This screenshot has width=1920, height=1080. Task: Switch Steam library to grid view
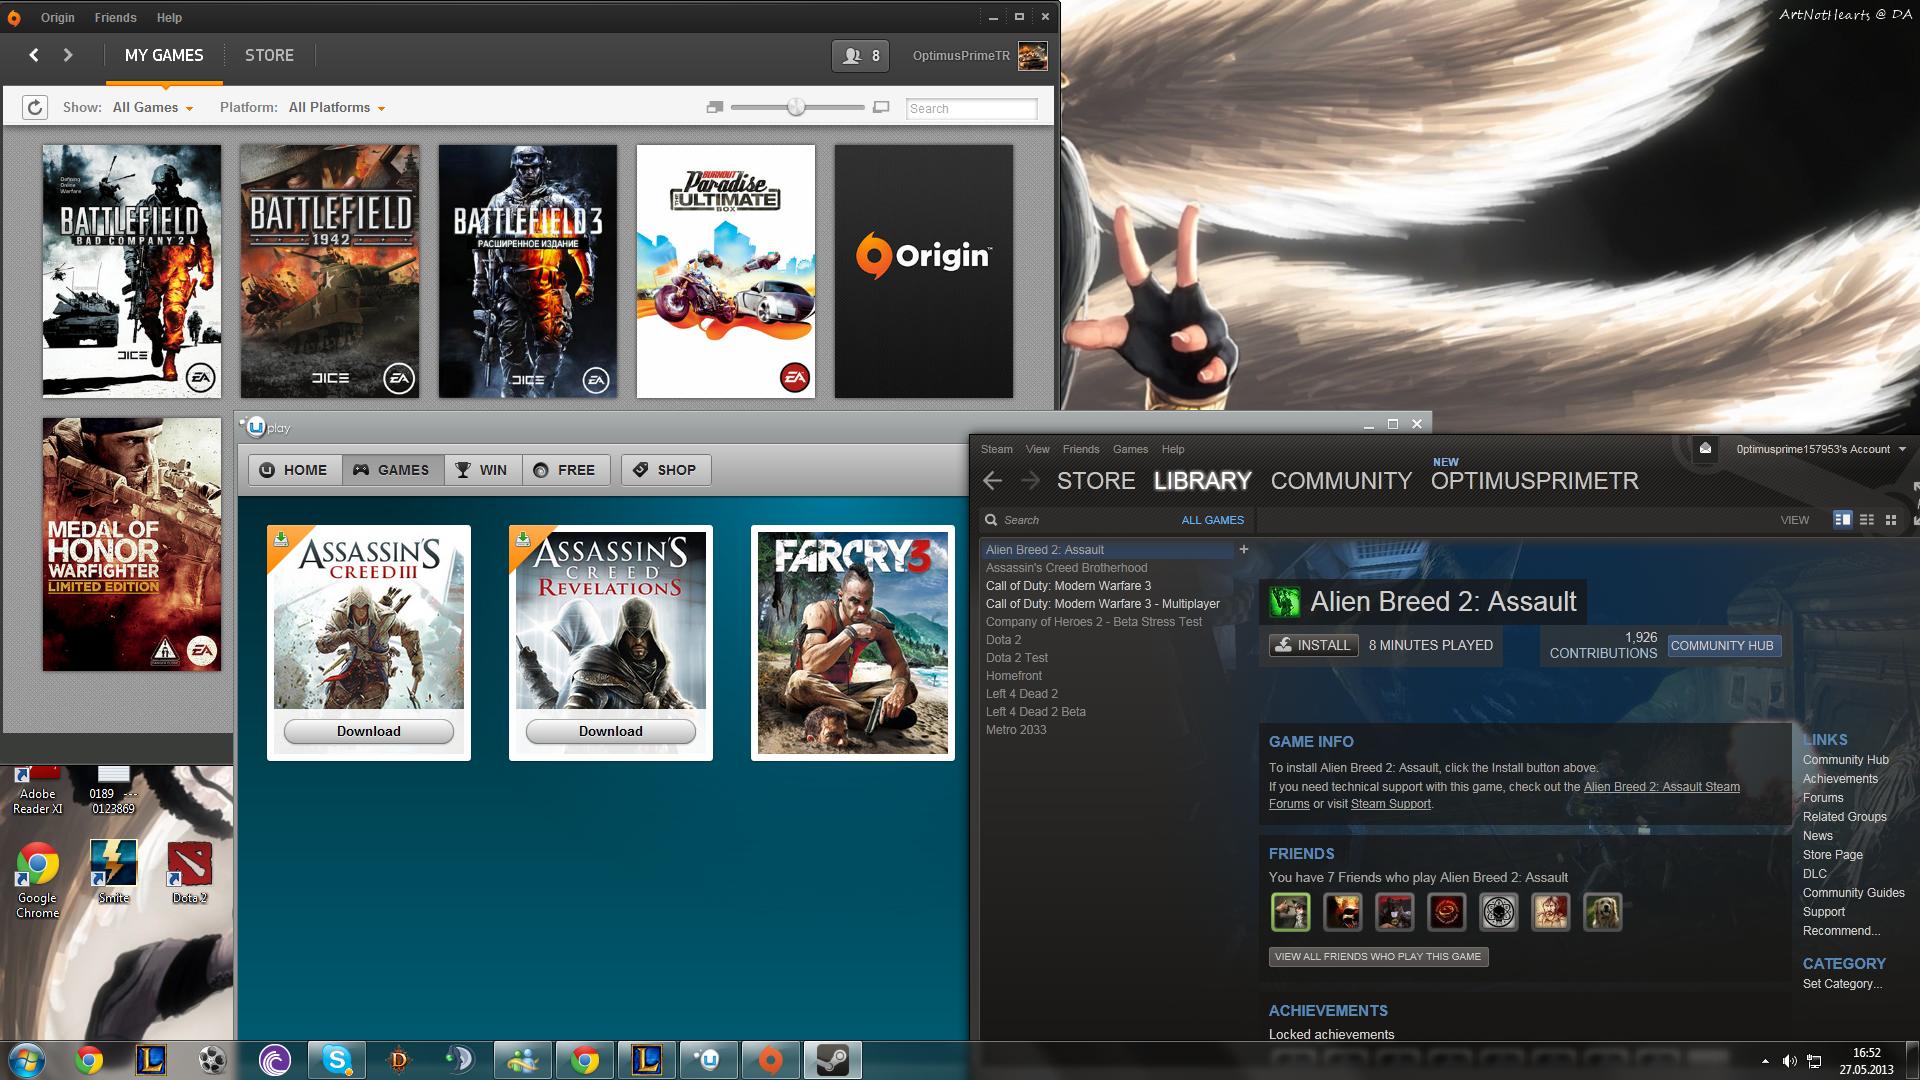click(1891, 520)
